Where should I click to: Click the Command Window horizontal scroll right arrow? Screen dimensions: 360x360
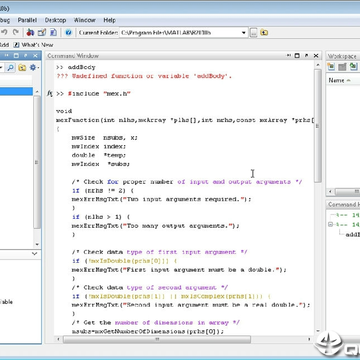pos(310,339)
